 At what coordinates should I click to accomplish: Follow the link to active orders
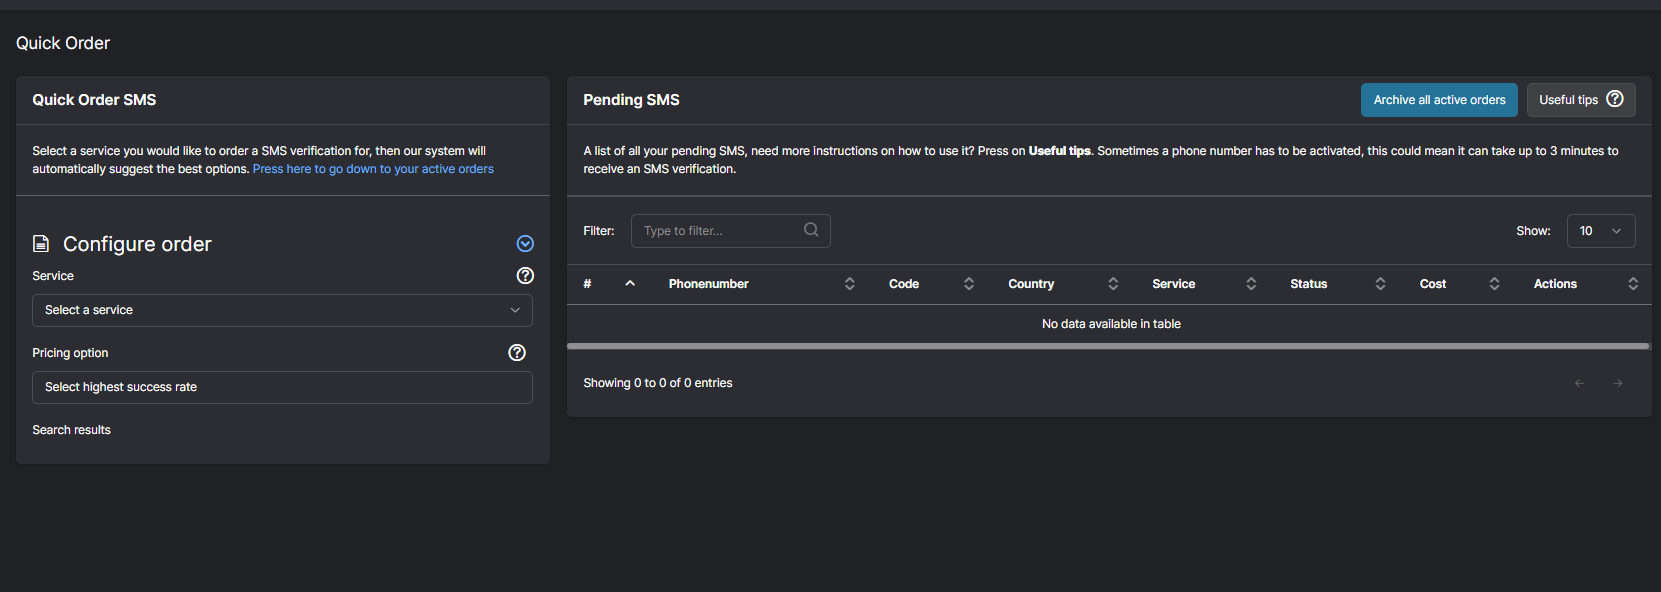(x=373, y=169)
